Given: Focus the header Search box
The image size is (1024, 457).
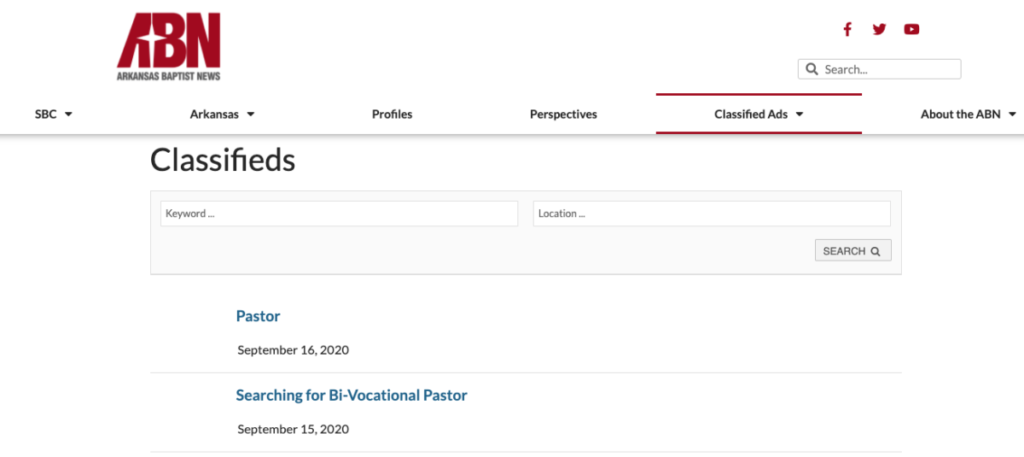Looking at the screenshot, I should click(x=879, y=69).
